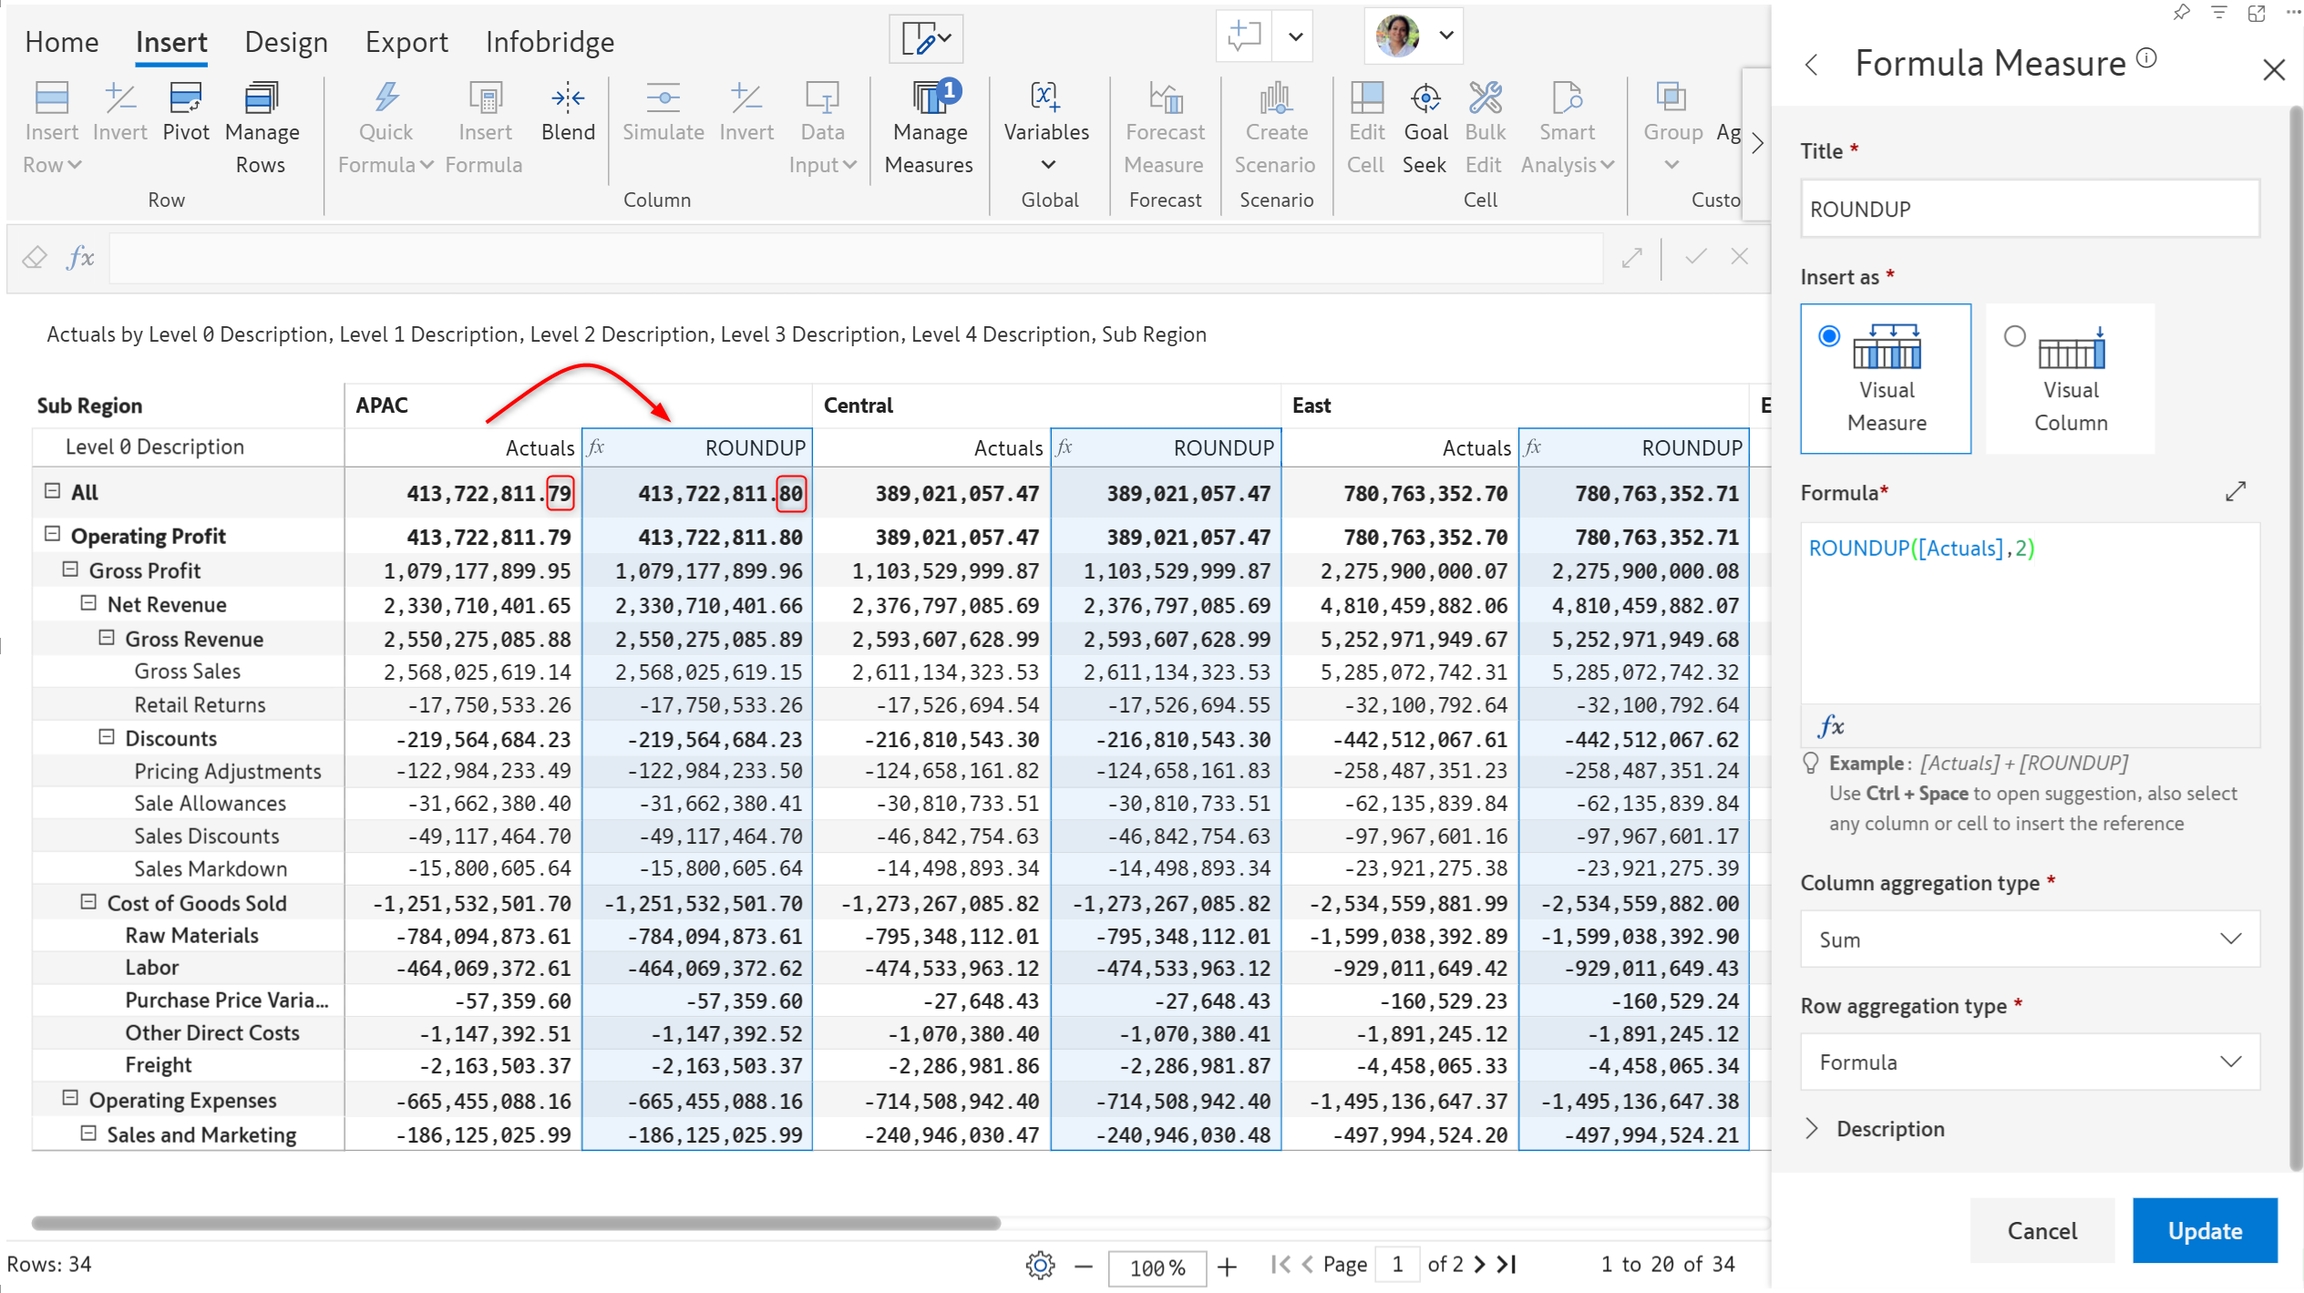Click the horizontal scrollbar below the table

pos(516,1223)
